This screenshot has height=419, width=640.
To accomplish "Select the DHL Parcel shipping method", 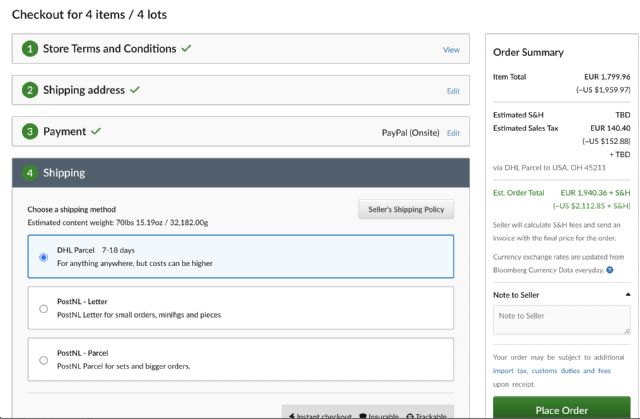I will click(x=43, y=257).
